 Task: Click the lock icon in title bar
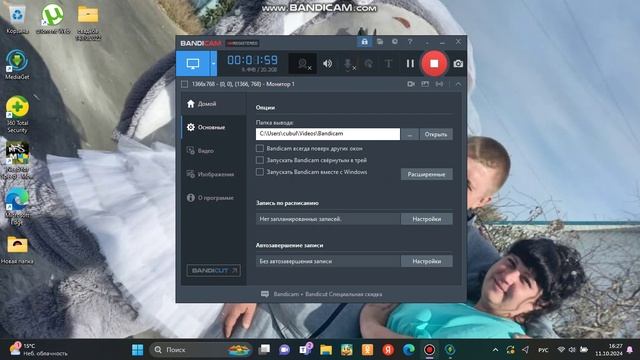click(x=364, y=42)
